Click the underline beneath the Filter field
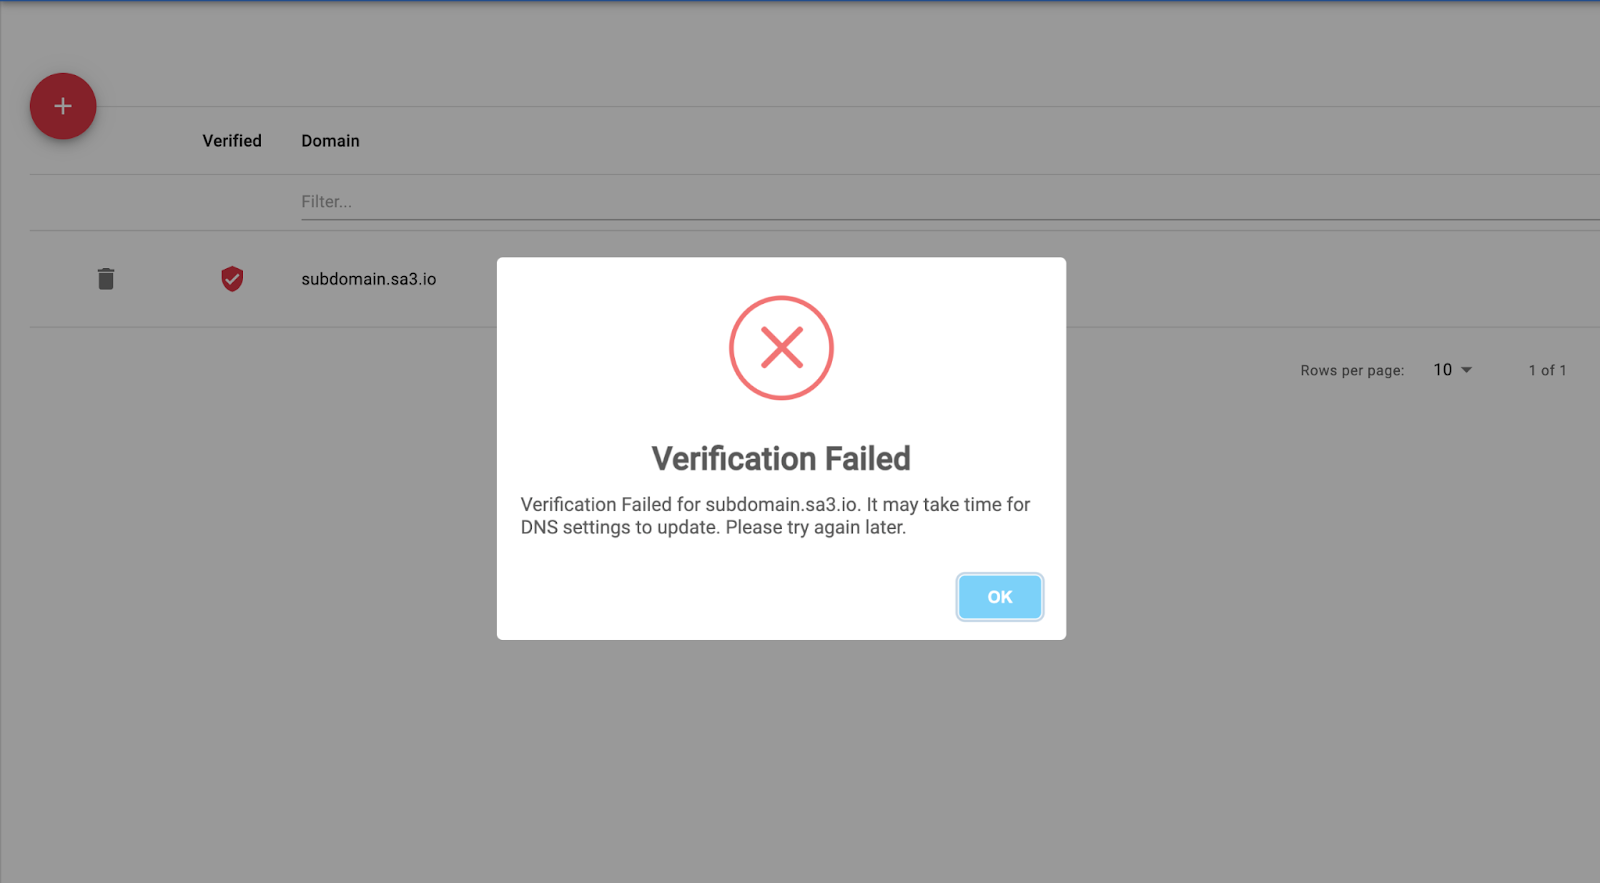1600x883 pixels. tap(950, 219)
